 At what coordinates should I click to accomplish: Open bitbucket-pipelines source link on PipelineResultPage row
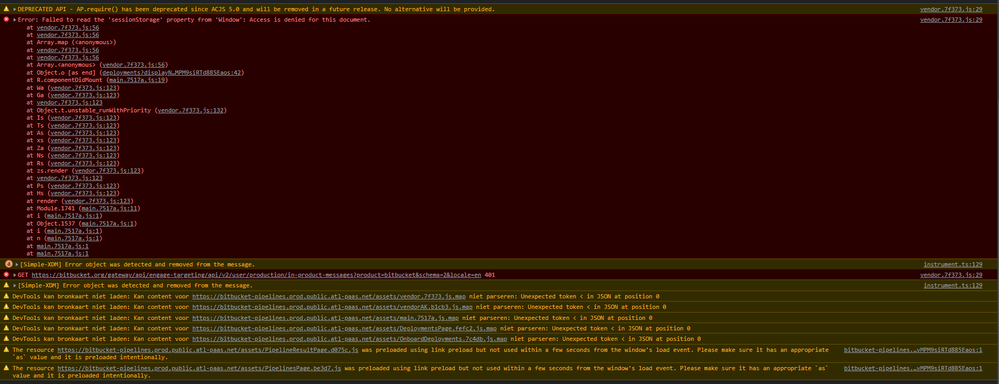[x=913, y=350]
